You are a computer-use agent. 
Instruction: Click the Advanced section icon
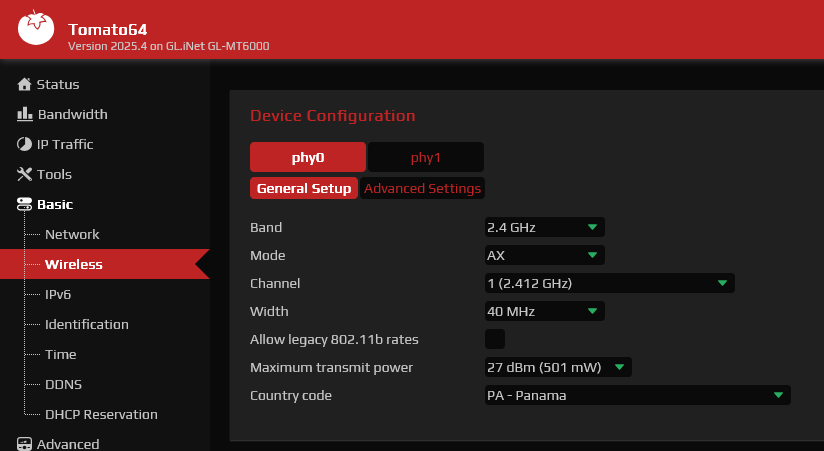(25, 444)
